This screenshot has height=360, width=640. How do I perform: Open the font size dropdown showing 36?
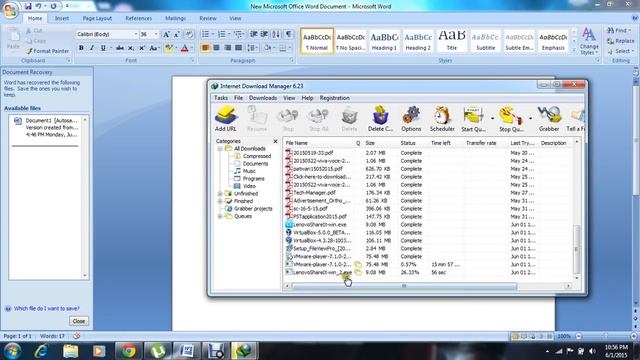156,34
